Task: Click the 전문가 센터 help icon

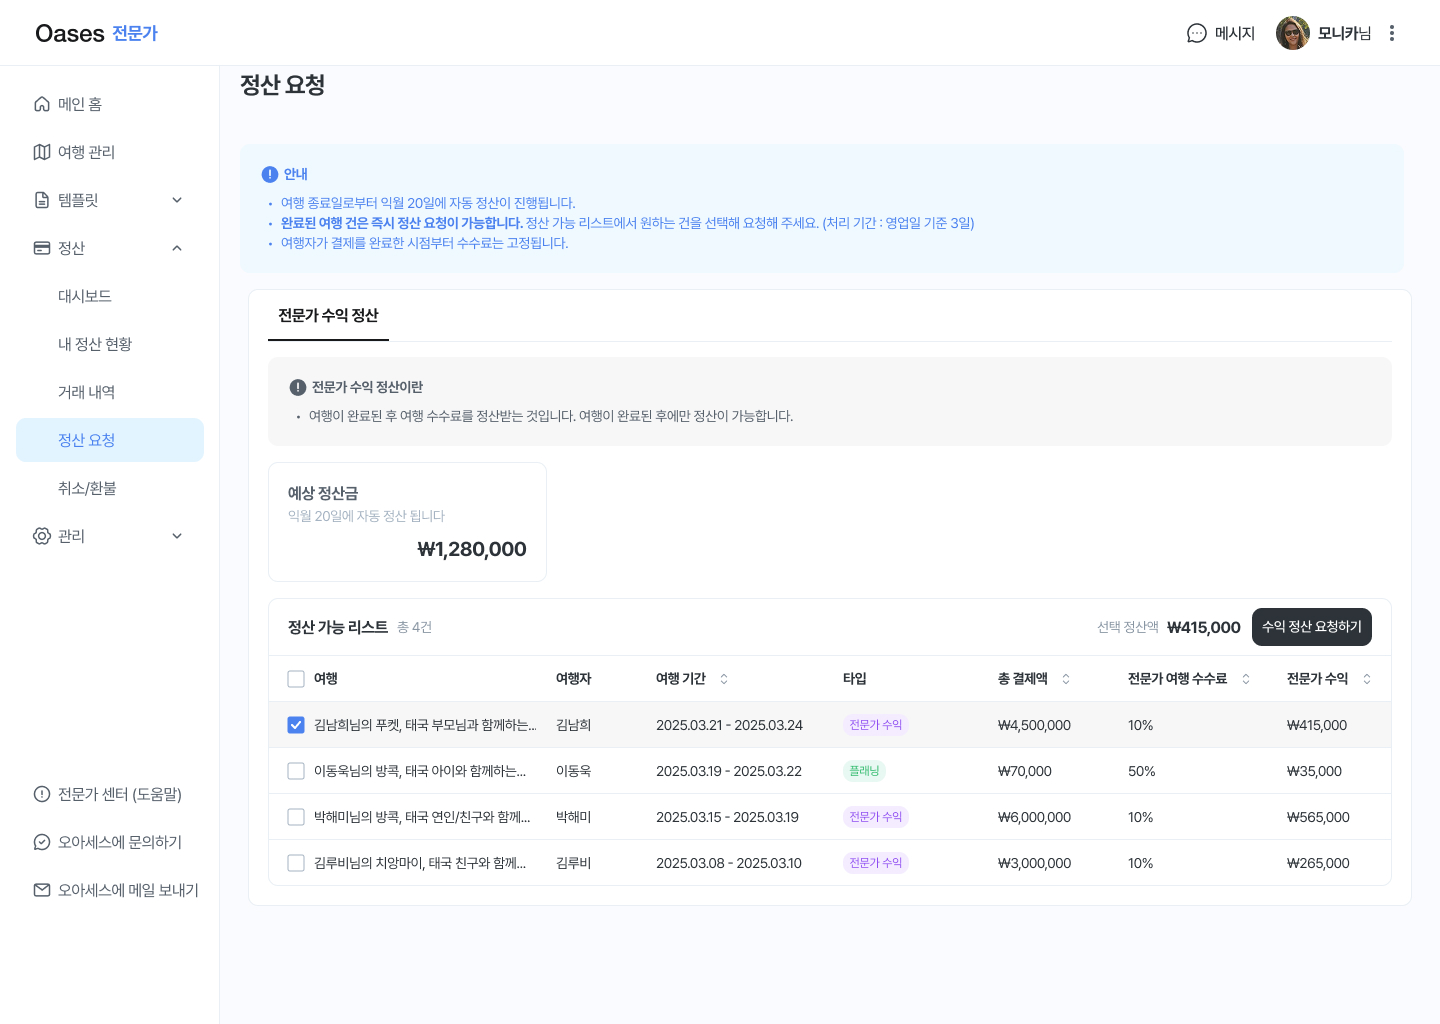Action: (42, 794)
